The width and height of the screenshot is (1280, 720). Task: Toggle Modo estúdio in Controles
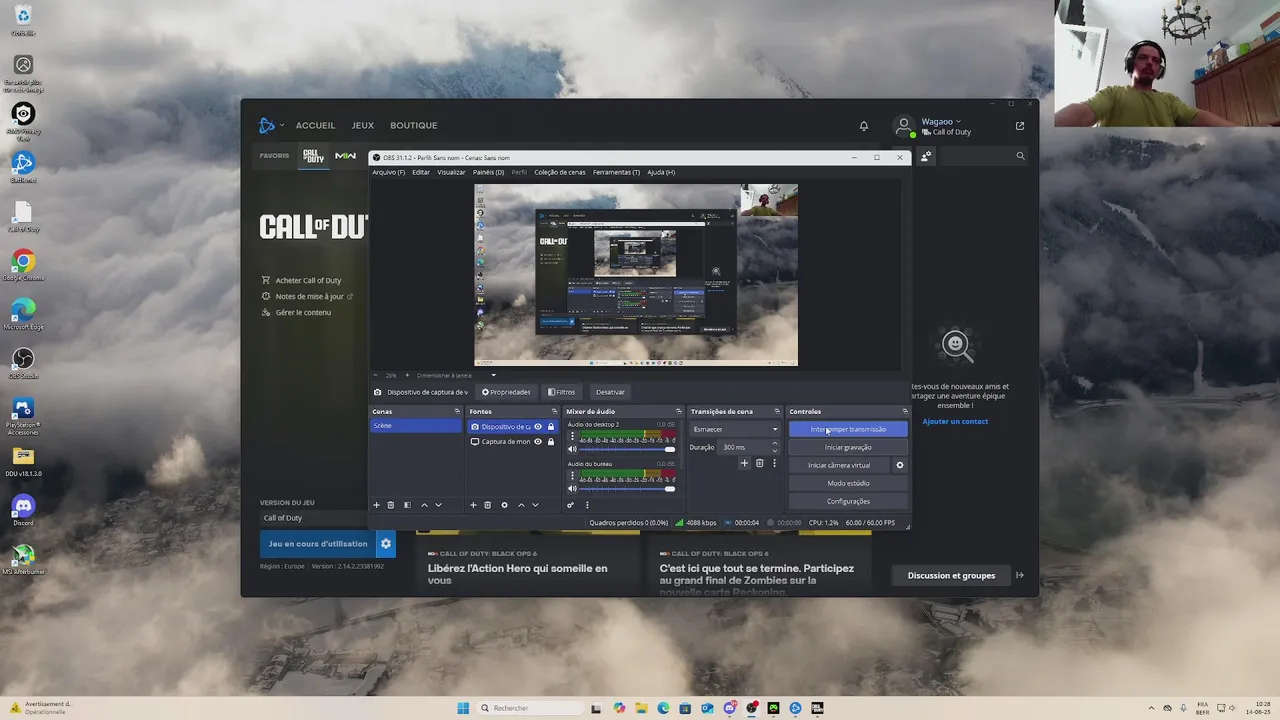[848, 483]
